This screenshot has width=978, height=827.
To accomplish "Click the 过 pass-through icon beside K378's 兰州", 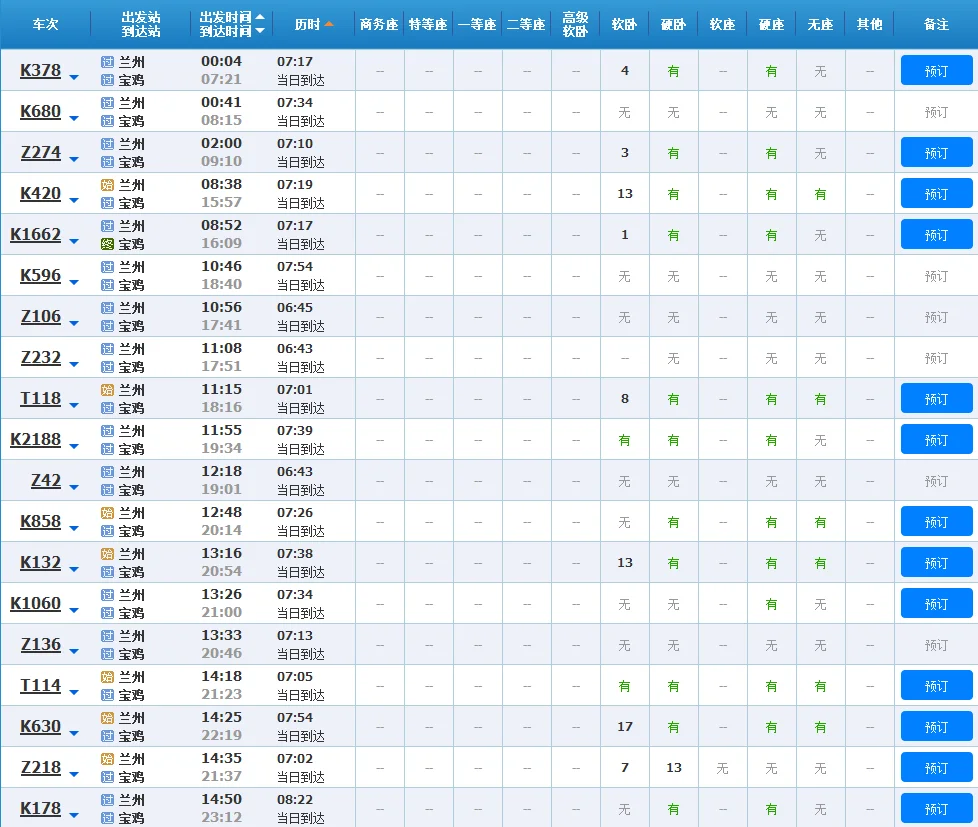I will [x=107, y=62].
